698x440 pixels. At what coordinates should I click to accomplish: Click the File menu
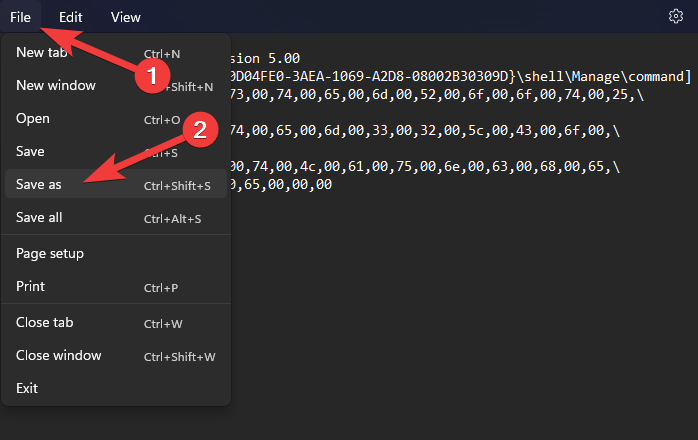pyautogui.click(x=21, y=17)
